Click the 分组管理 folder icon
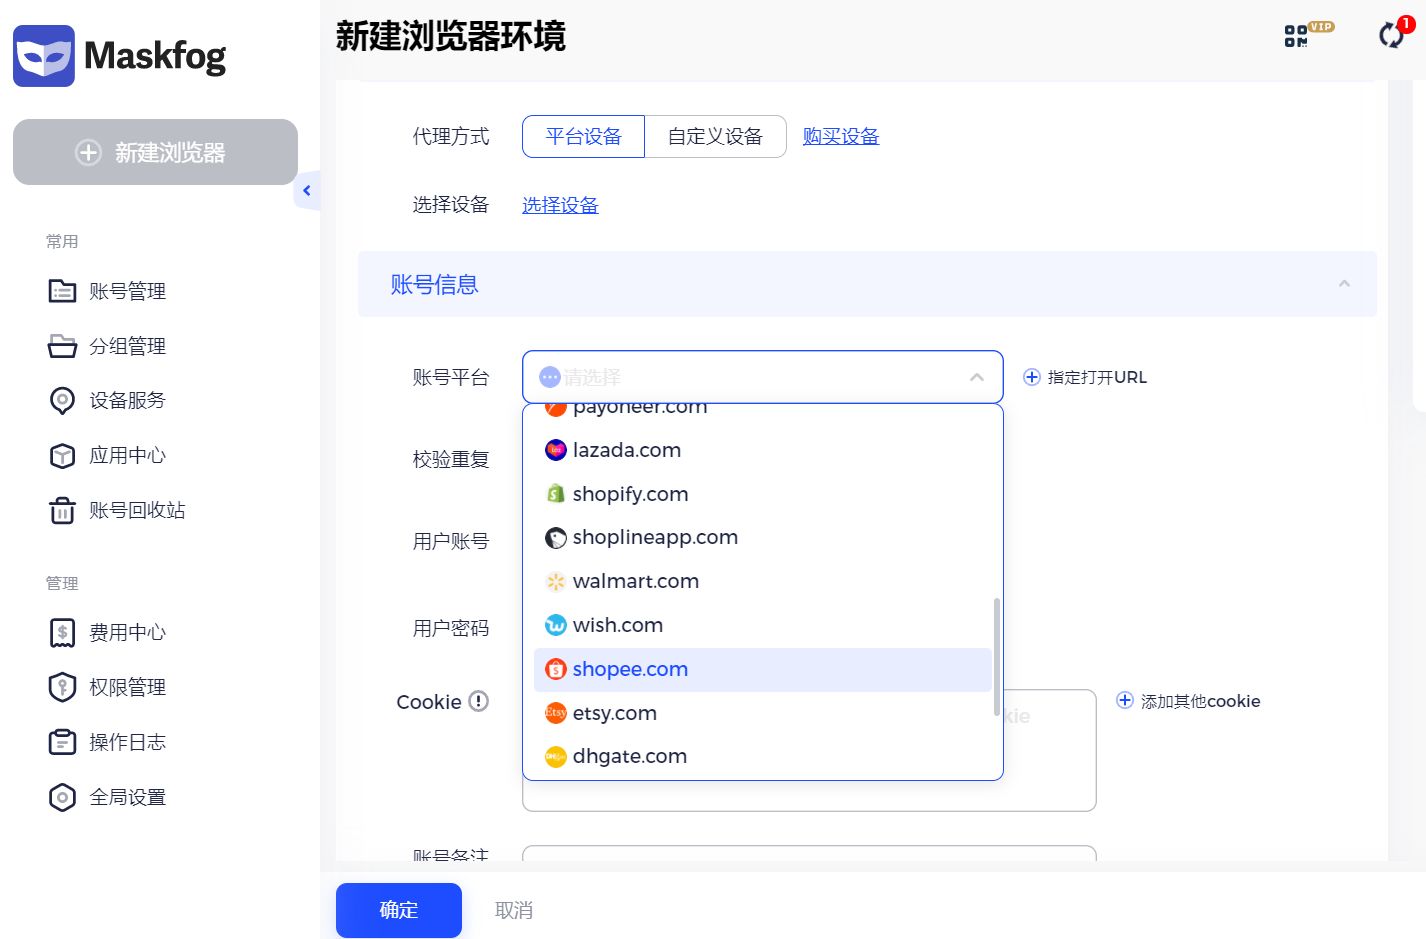 (62, 346)
